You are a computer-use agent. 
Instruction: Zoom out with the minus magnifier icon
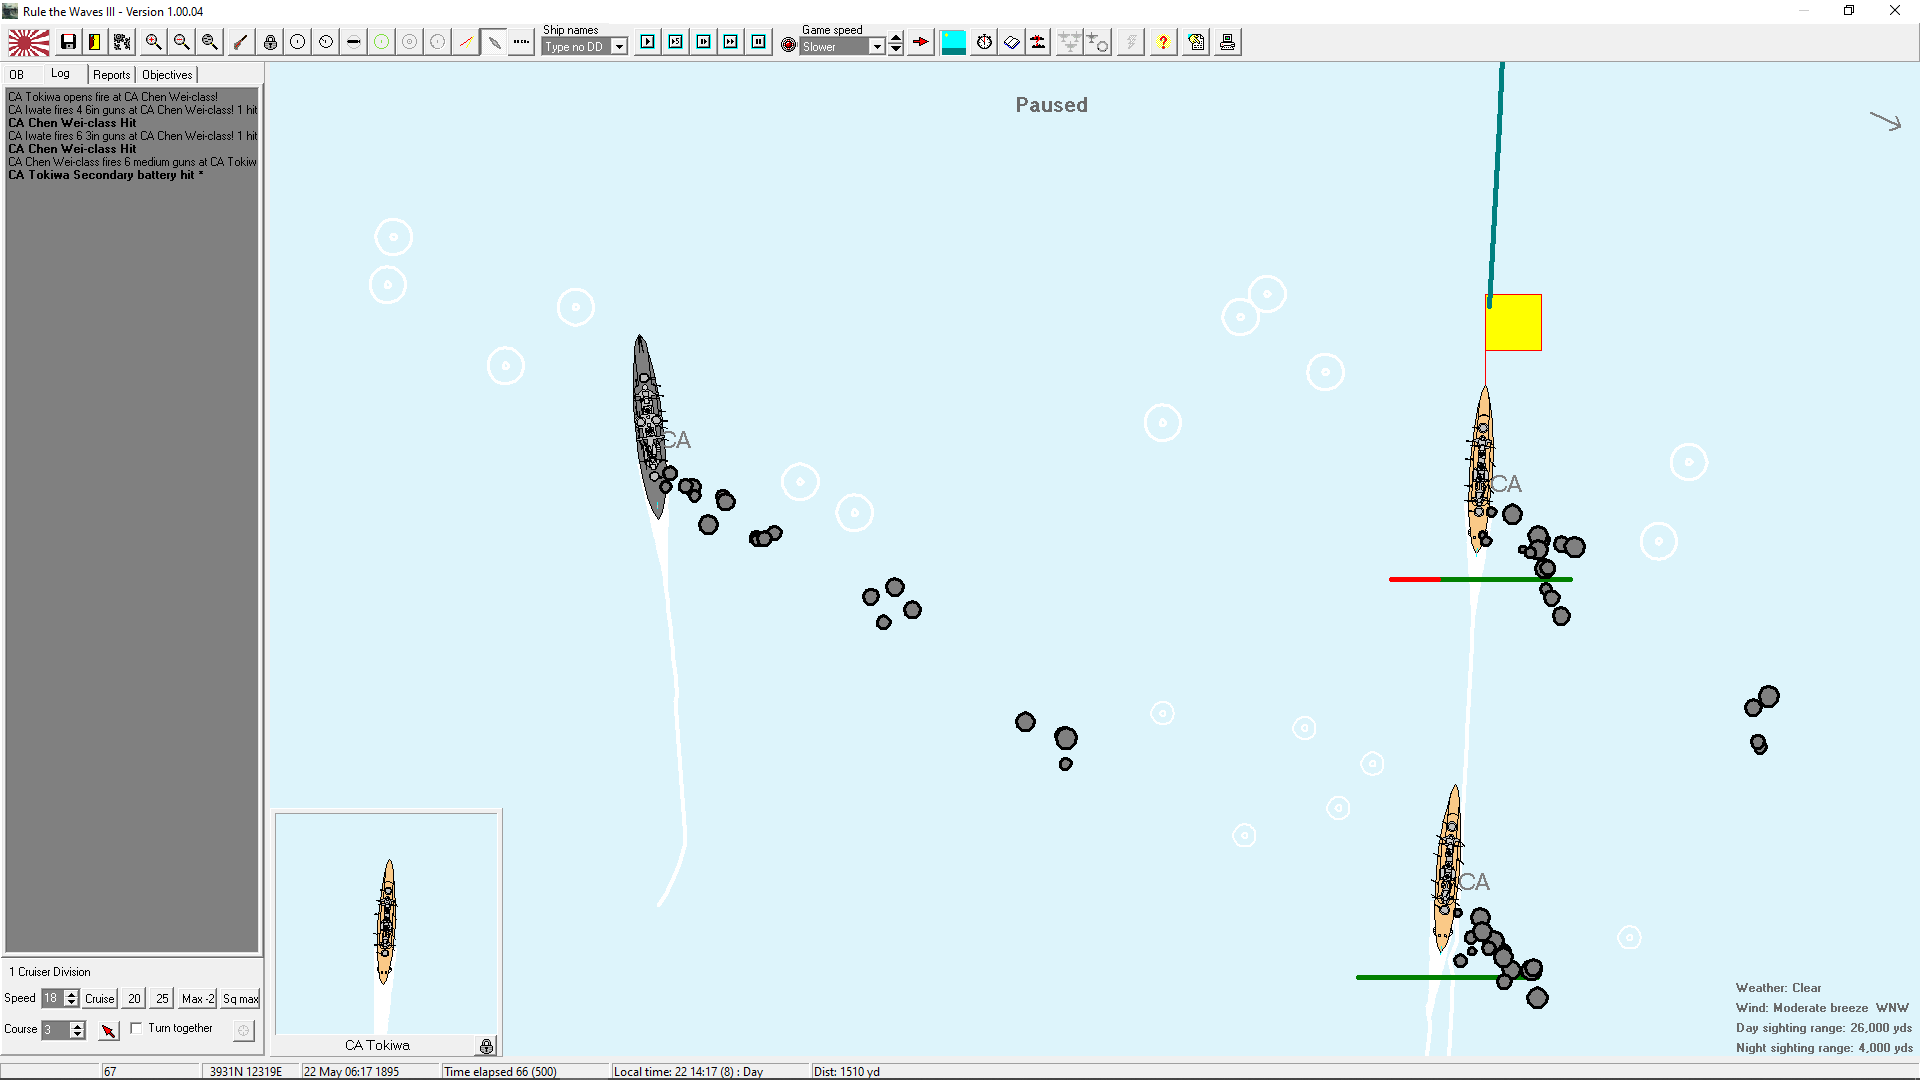tap(181, 42)
